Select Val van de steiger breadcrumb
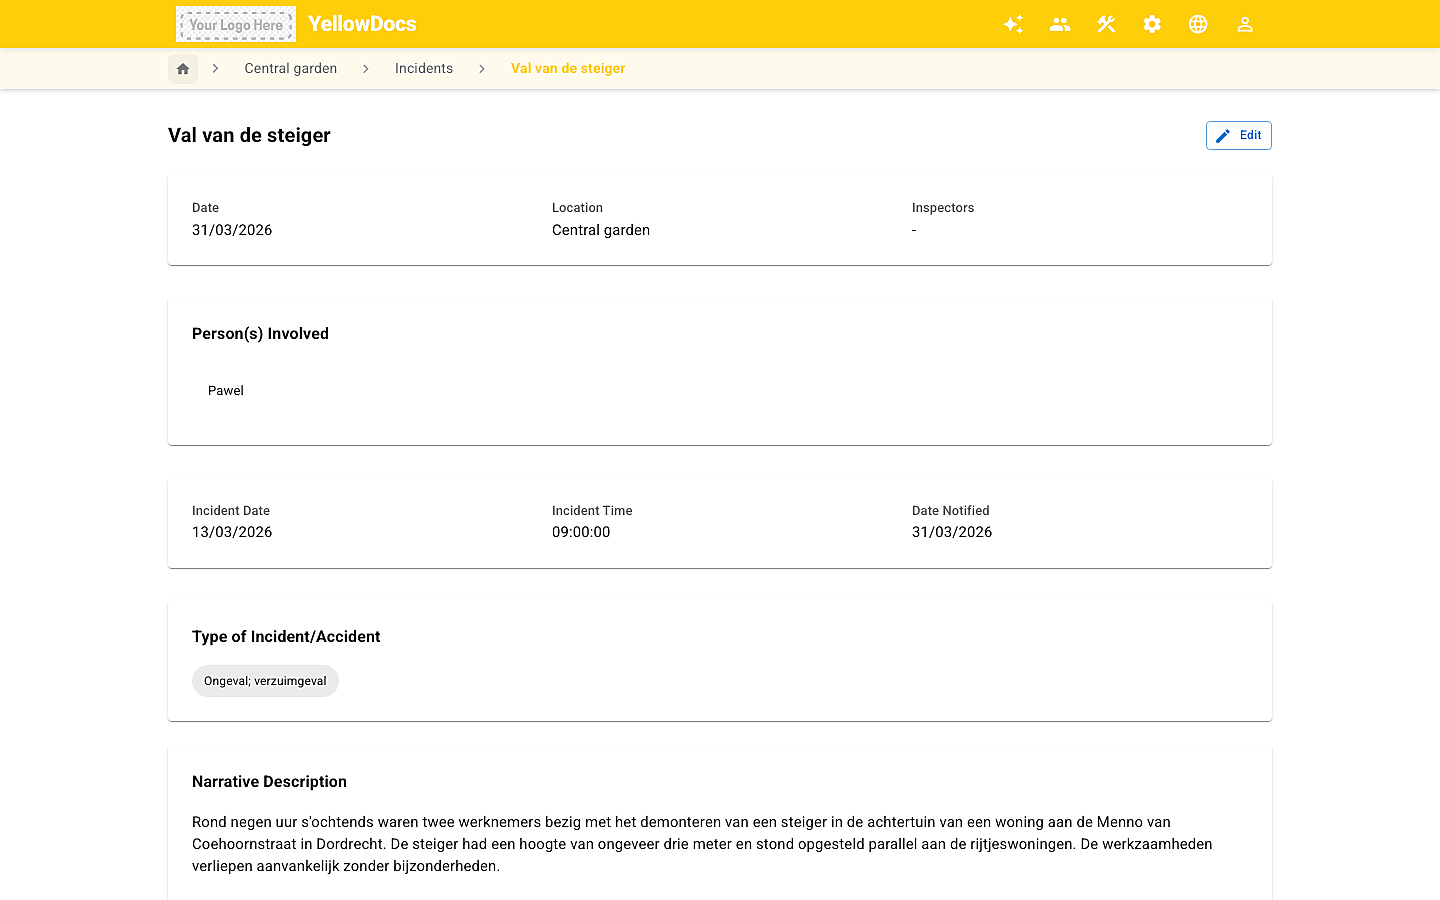Screen dimensions: 1440x900 coord(568,69)
